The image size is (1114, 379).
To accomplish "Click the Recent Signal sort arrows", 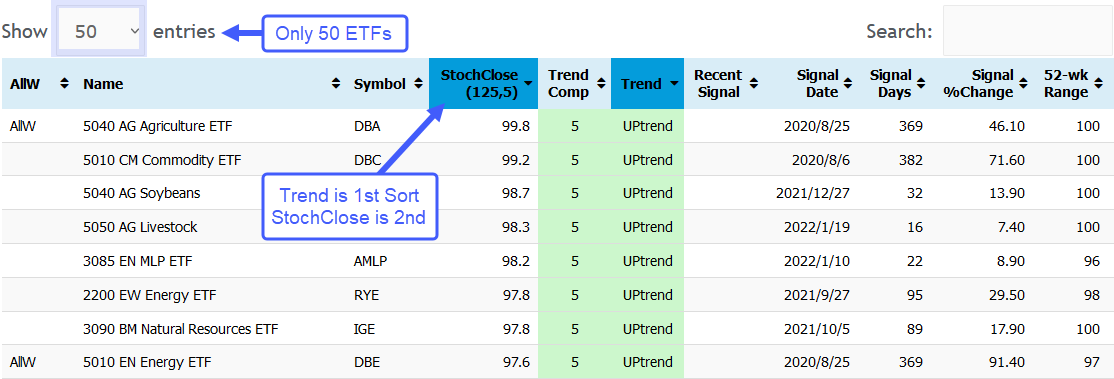I will [753, 84].
